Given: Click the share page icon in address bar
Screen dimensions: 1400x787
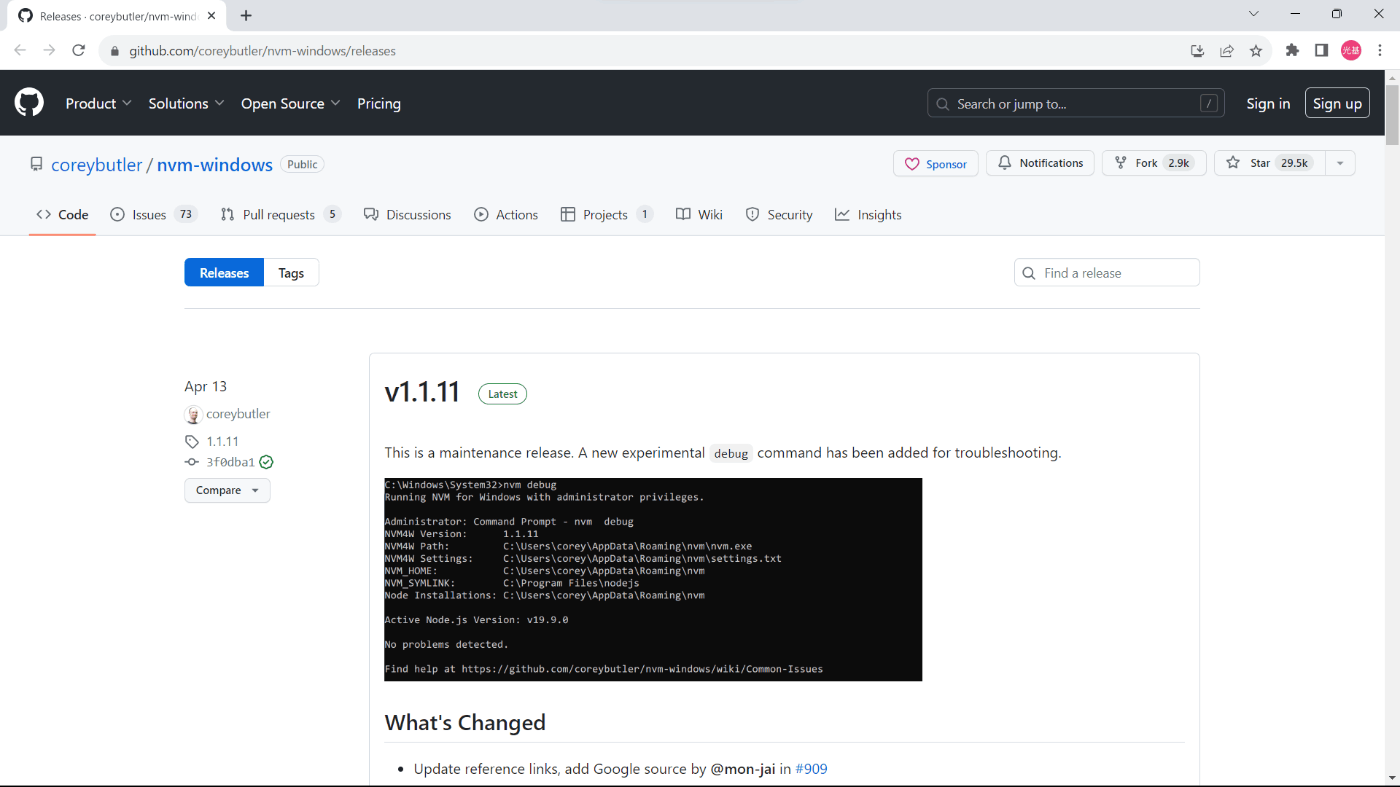Looking at the screenshot, I should click(x=1226, y=51).
